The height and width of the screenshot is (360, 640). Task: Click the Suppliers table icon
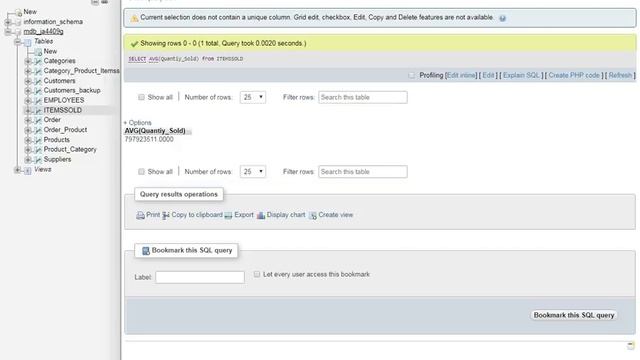tap(38, 160)
